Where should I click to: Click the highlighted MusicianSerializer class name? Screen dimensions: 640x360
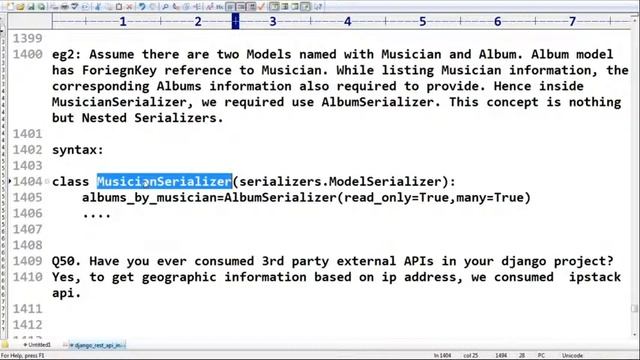coord(164,181)
